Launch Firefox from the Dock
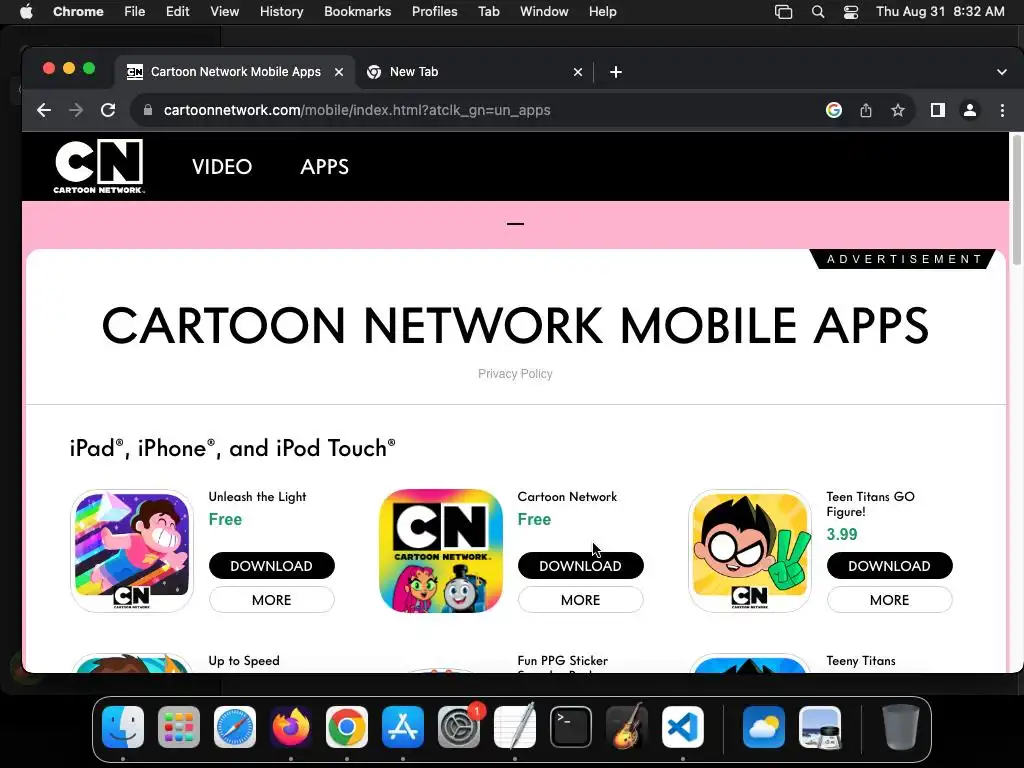 [291, 727]
